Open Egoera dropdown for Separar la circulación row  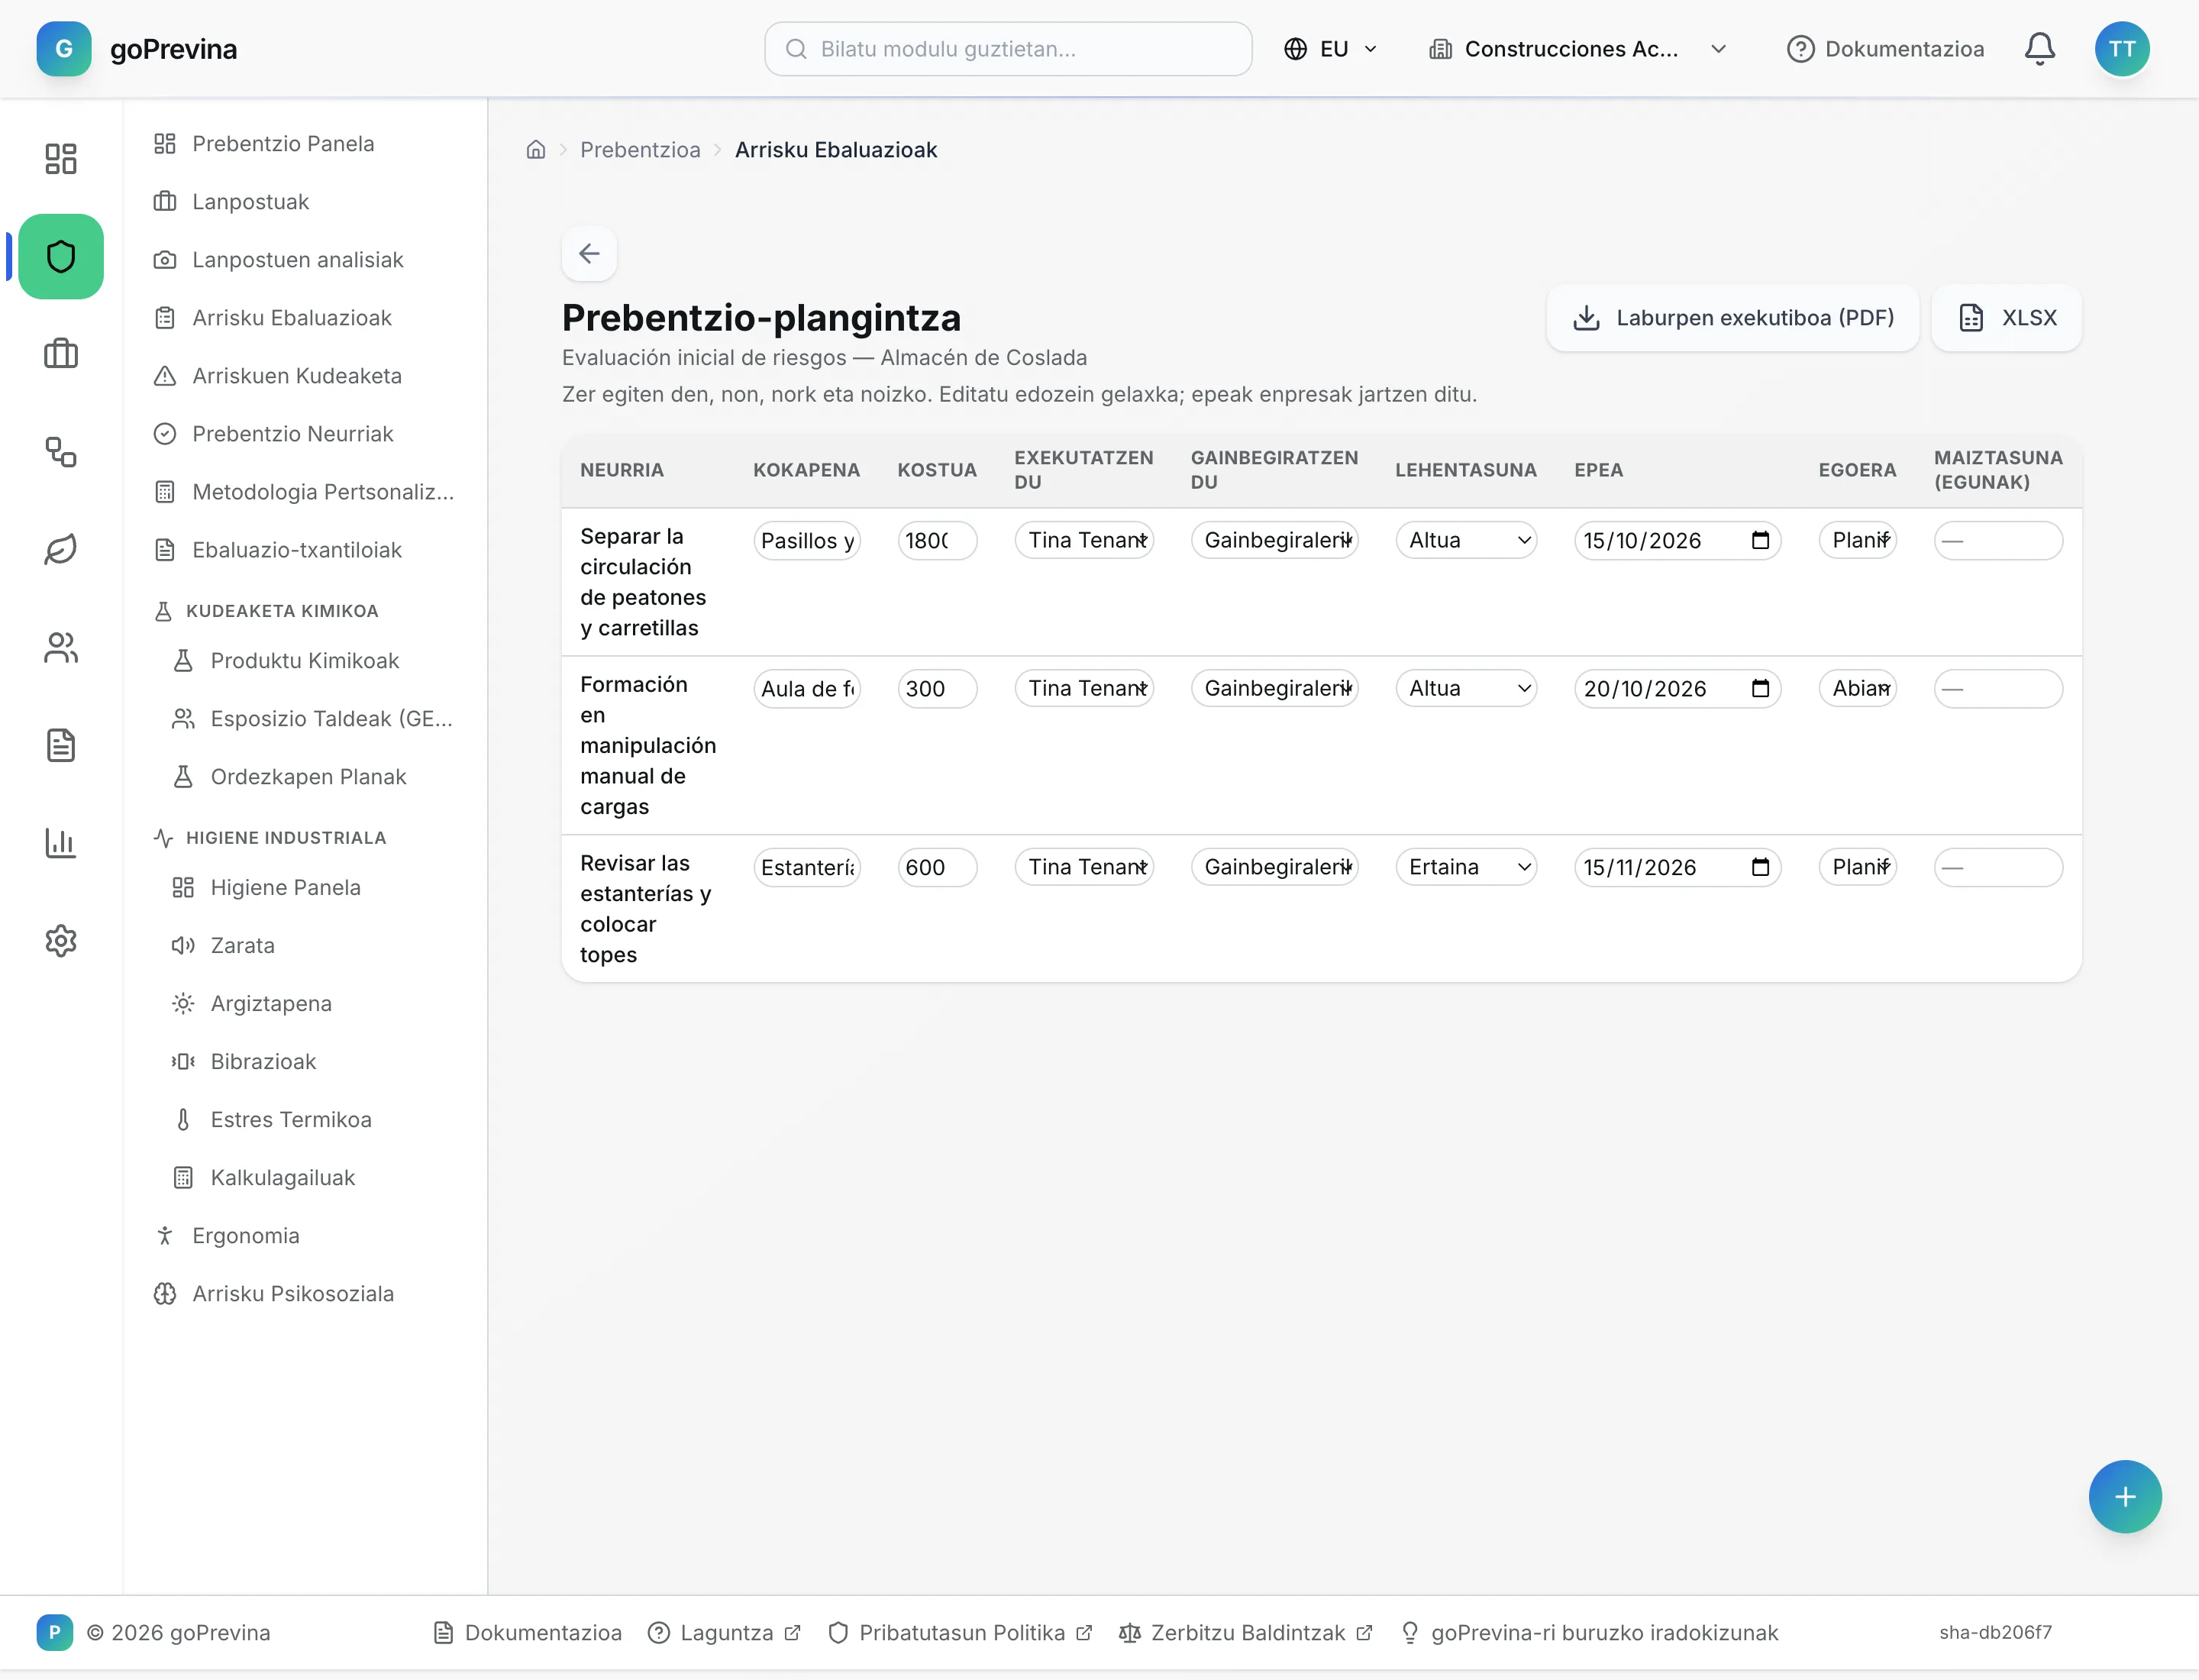[x=1857, y=541]
